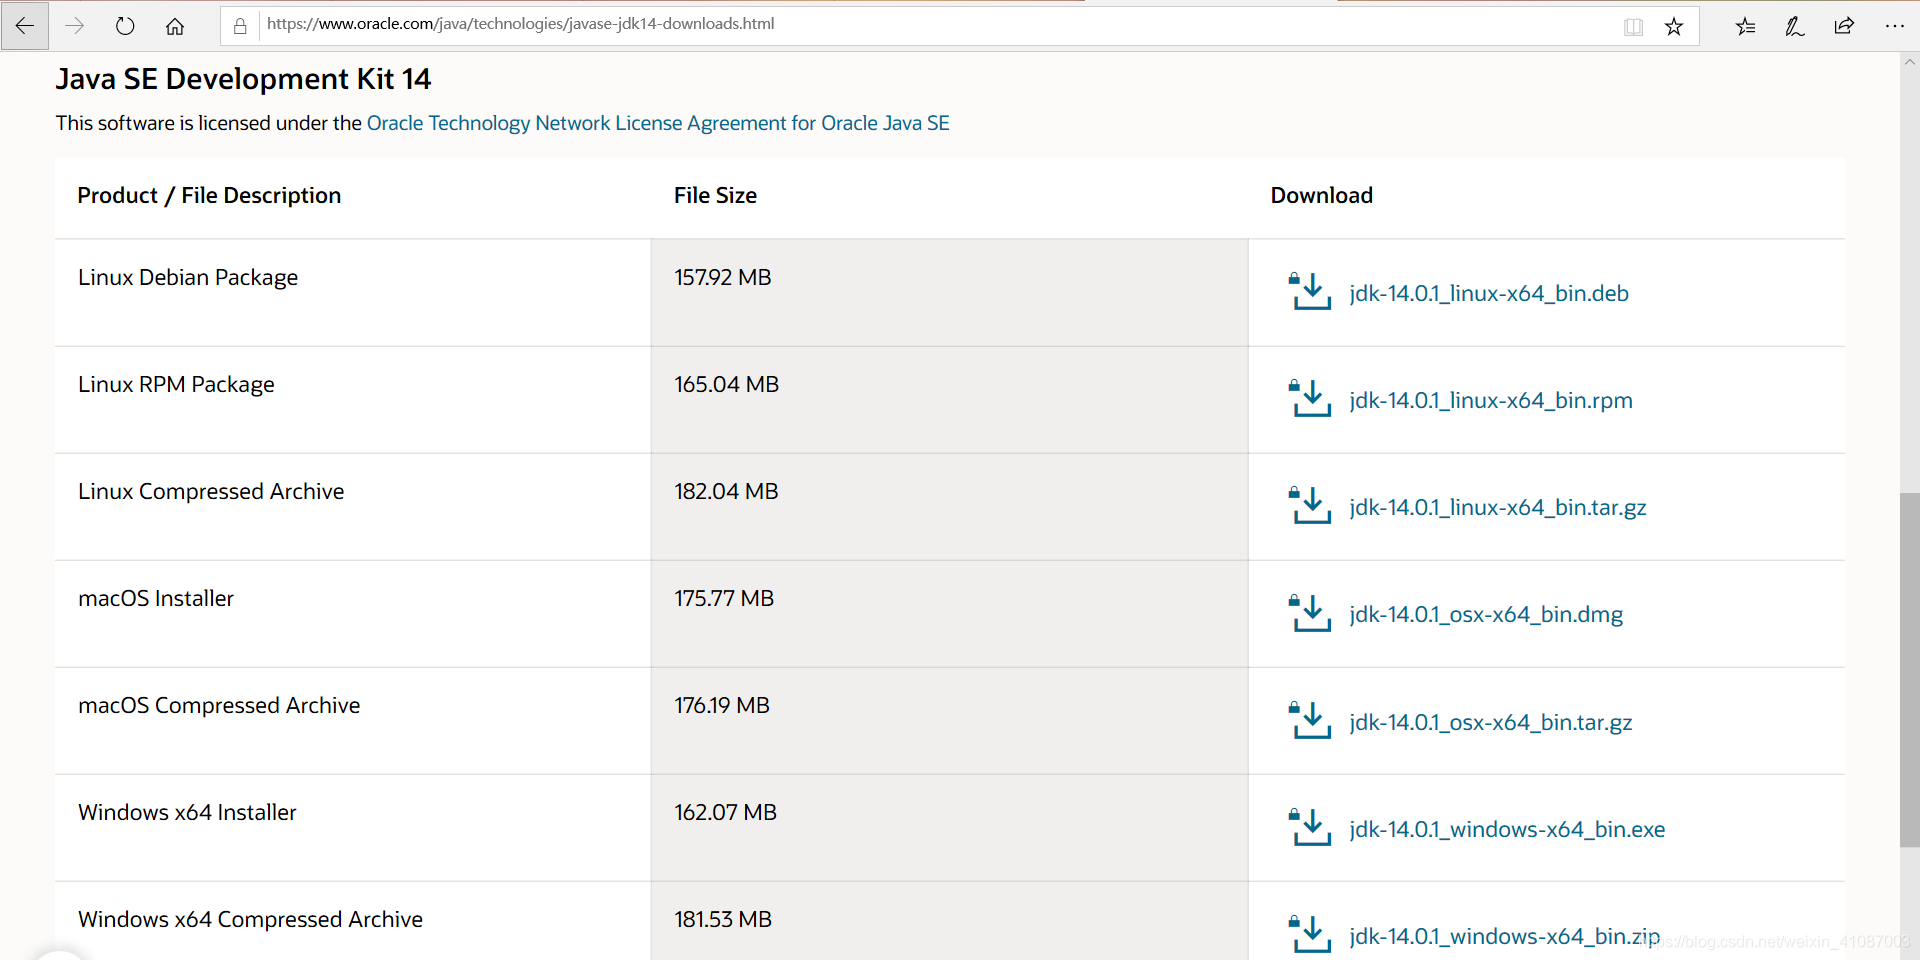The width and height of the screenshot is (1920, 960).
Task: Add this page to favorites star
Action: 1674,27
